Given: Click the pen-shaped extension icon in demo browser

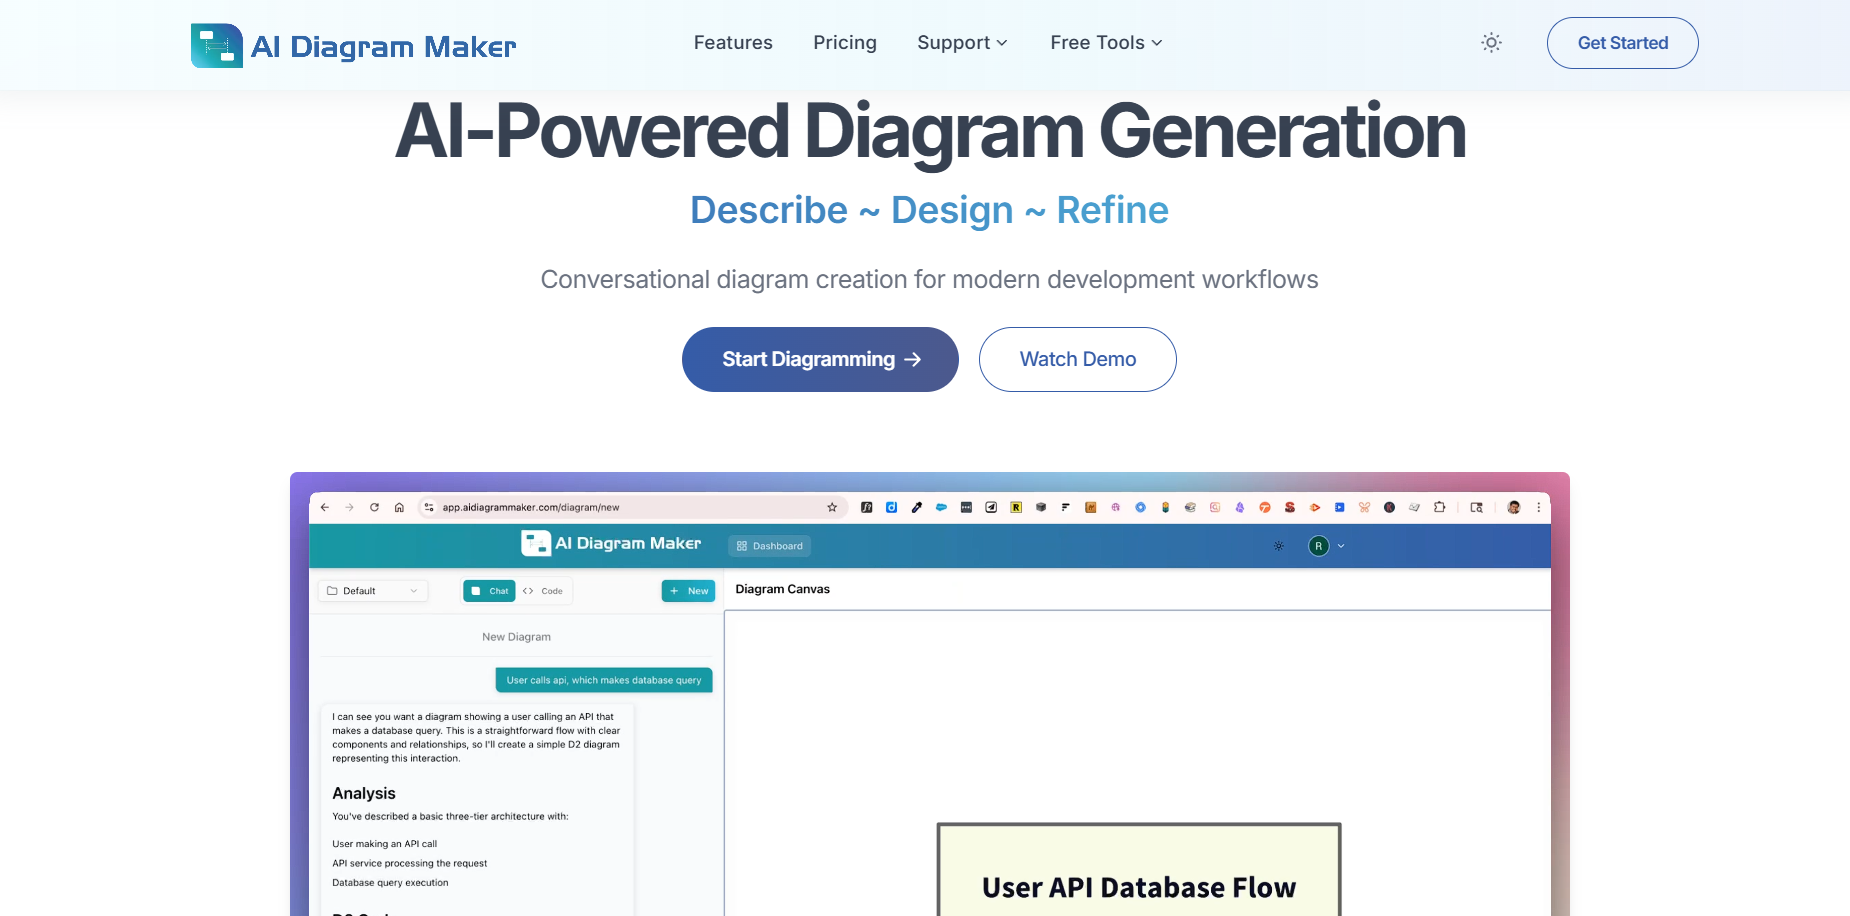Looking at the screenshot, I should point(916,507).
